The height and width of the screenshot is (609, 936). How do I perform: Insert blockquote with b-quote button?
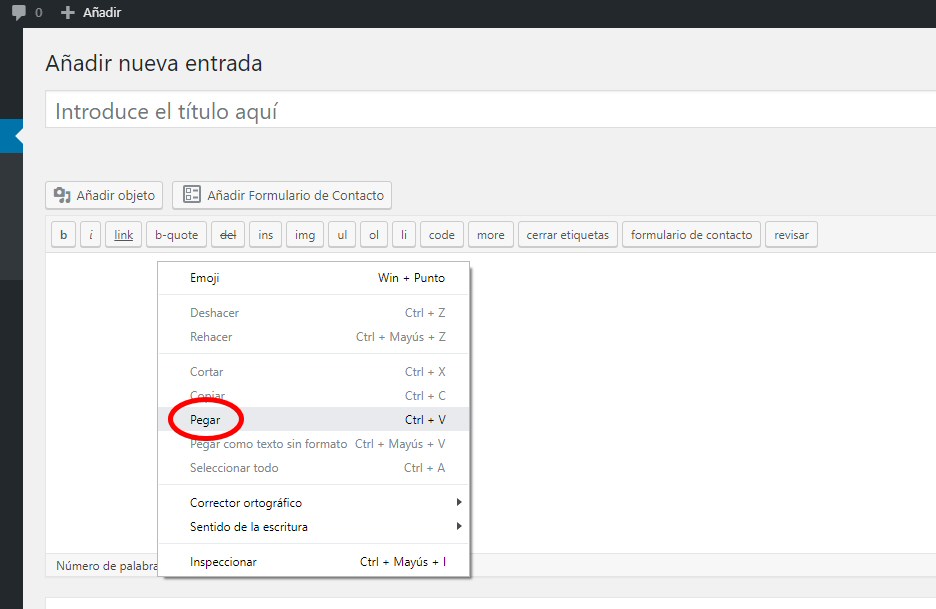pyautogui.click(x=176, y=235)
